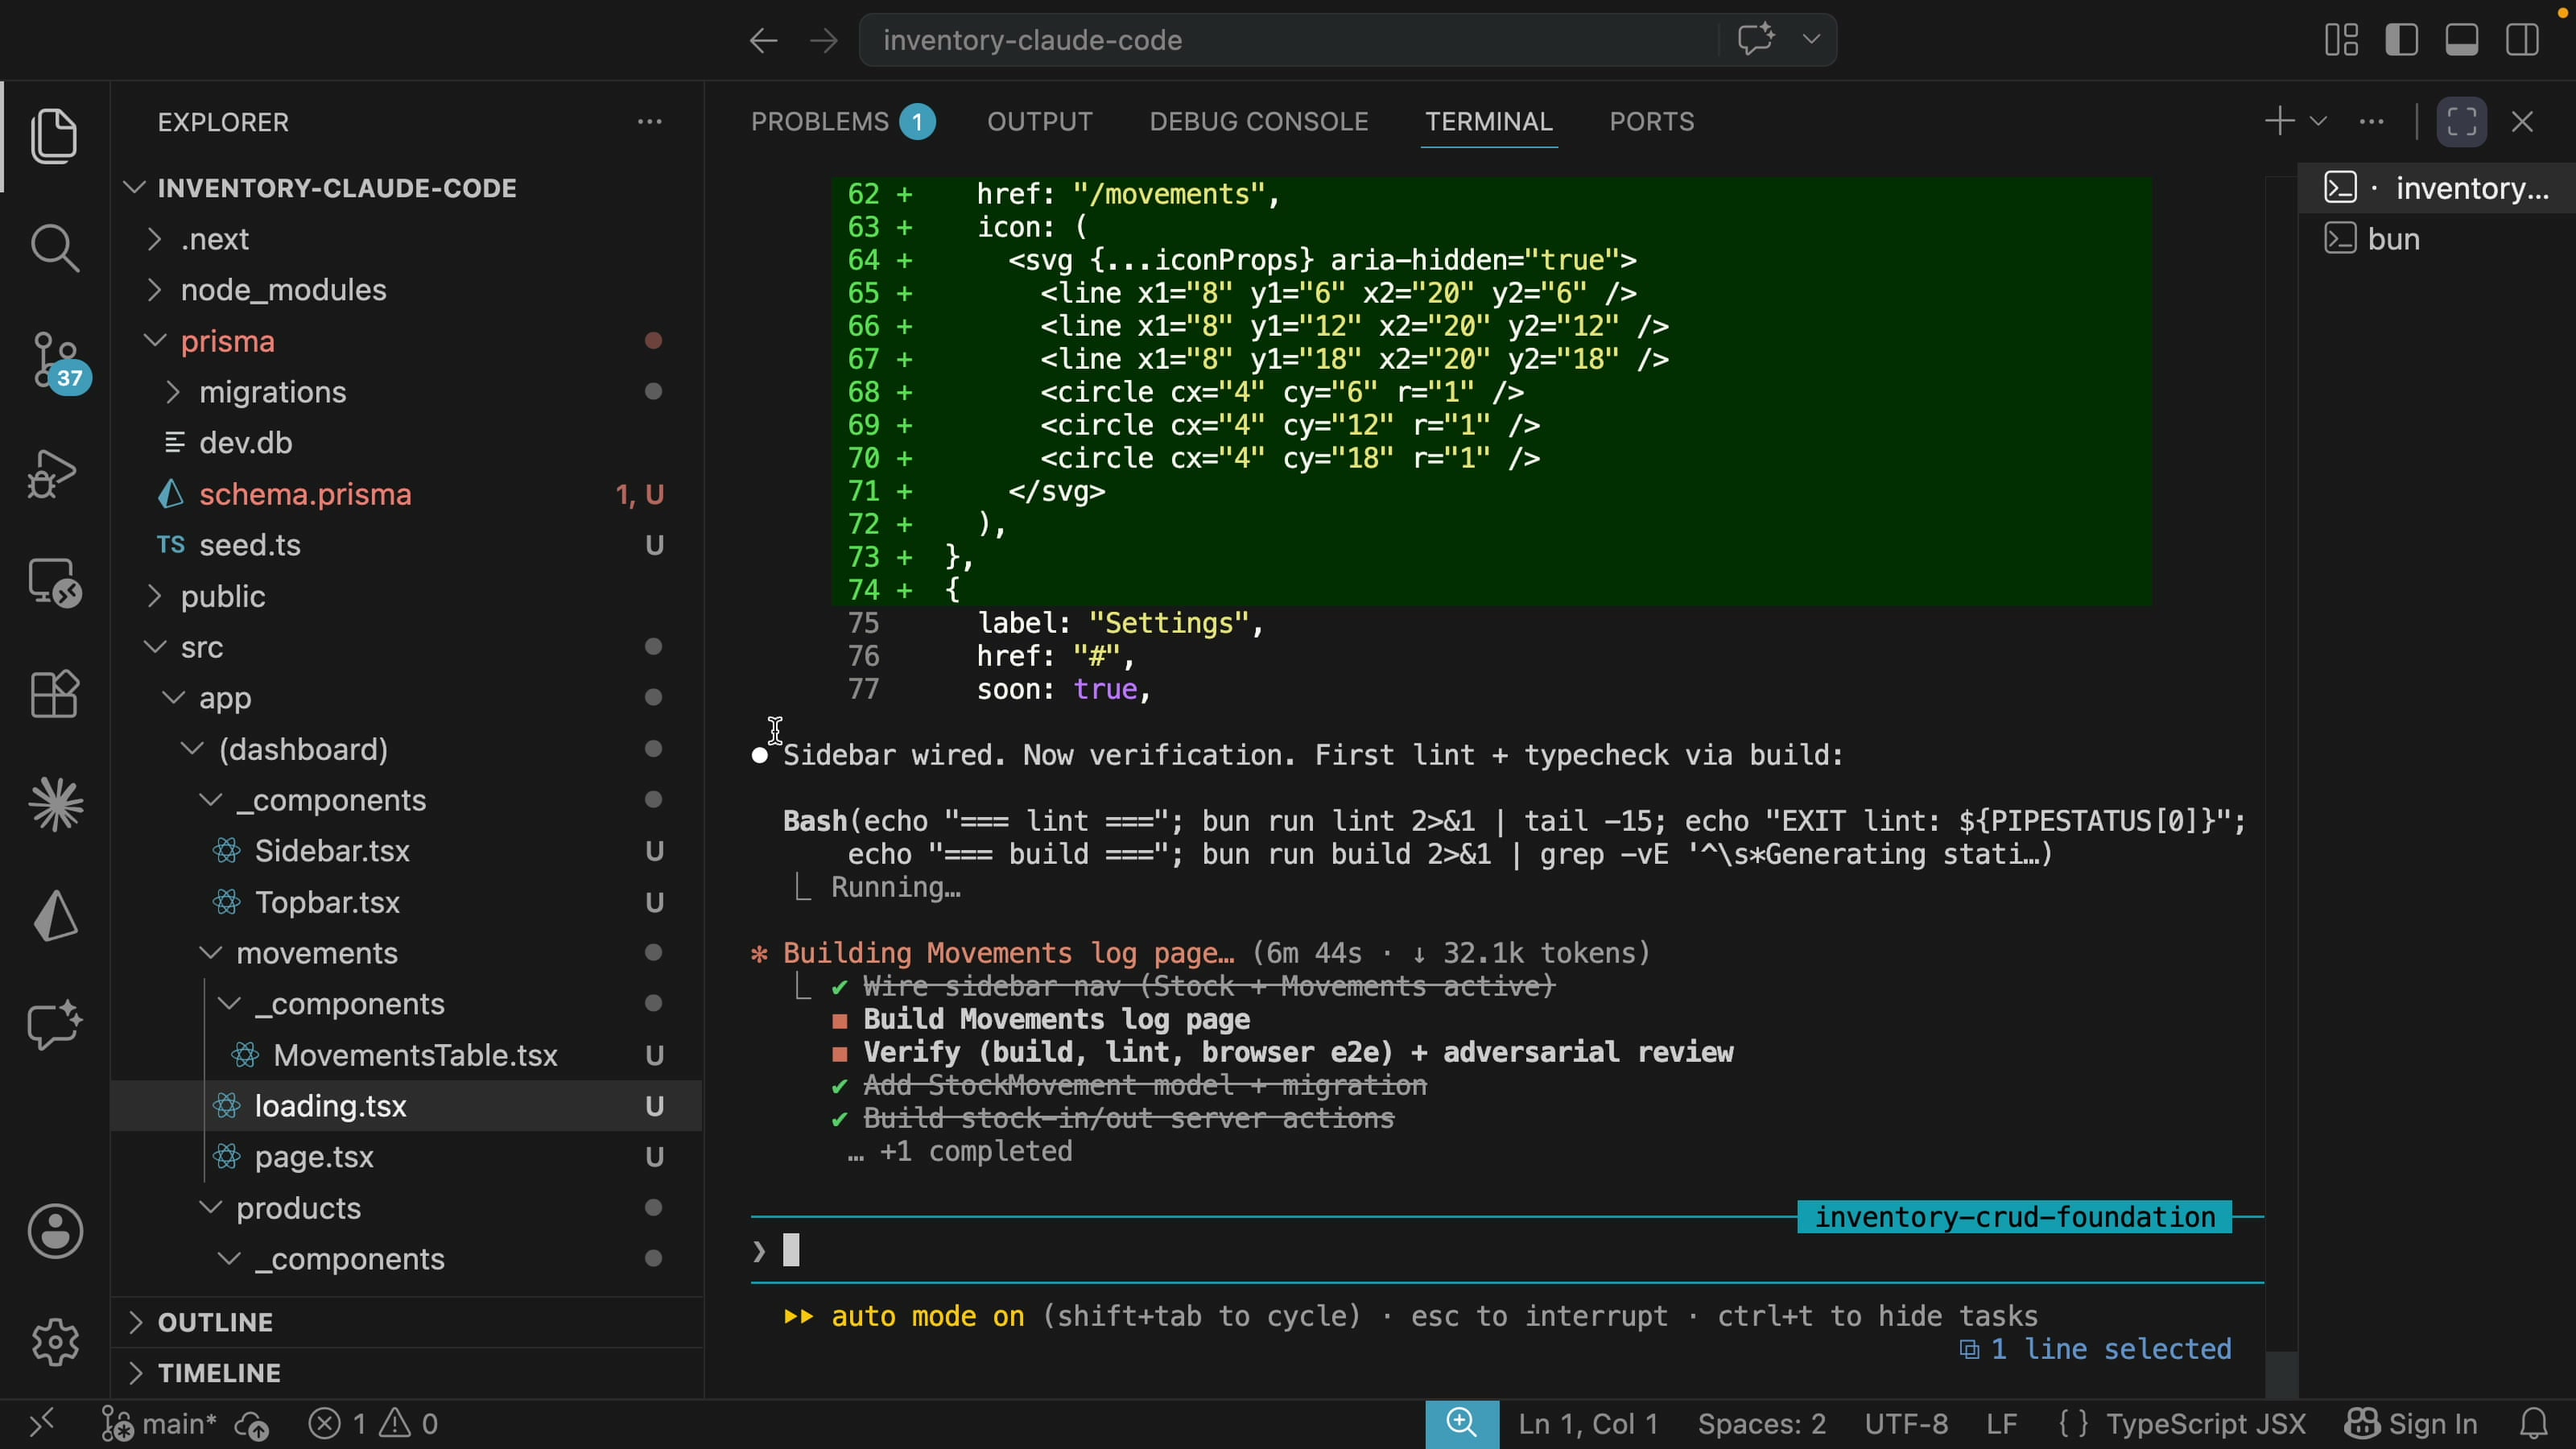
Task: Open MovementsTable.tsx file
Action: [415, 1055]
